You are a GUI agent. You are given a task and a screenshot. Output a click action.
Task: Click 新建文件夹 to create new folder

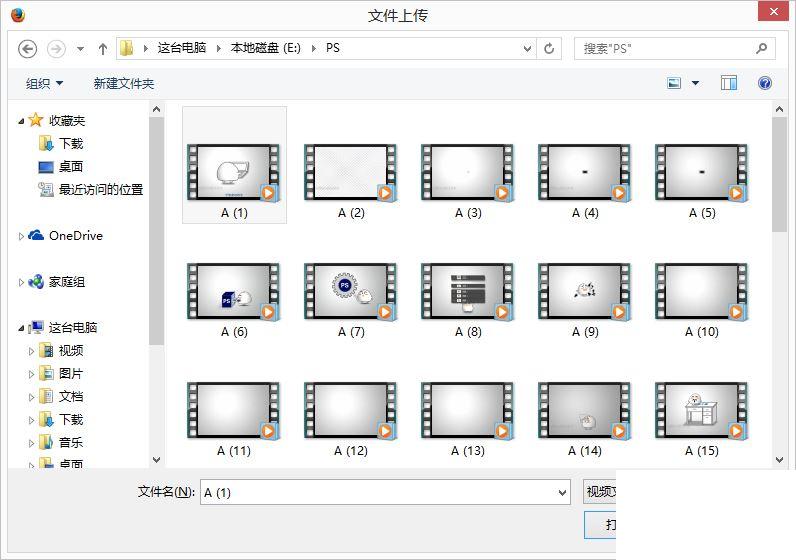124,83
